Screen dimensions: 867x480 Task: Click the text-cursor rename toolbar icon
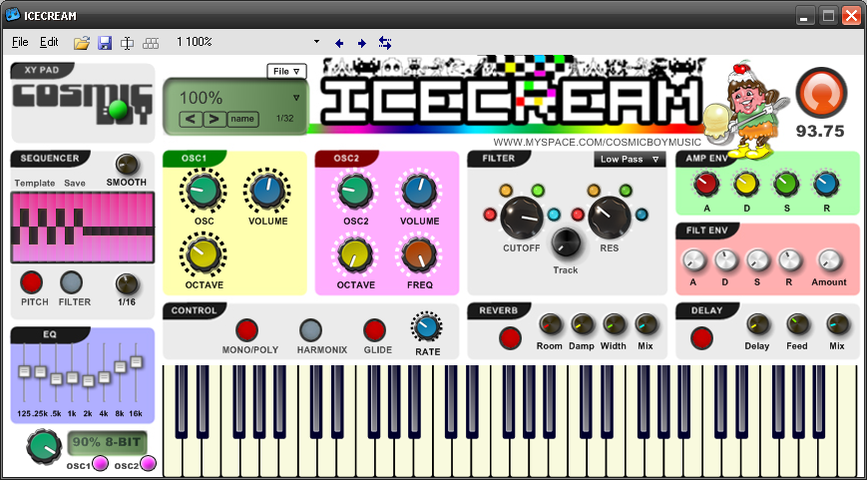(127, 43)
